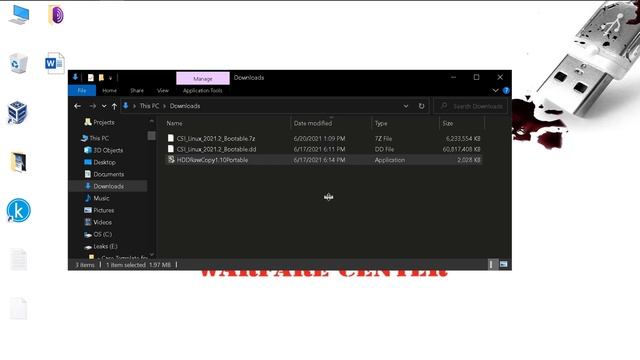Click This PC in address breadcrumb

pos(149,106)
